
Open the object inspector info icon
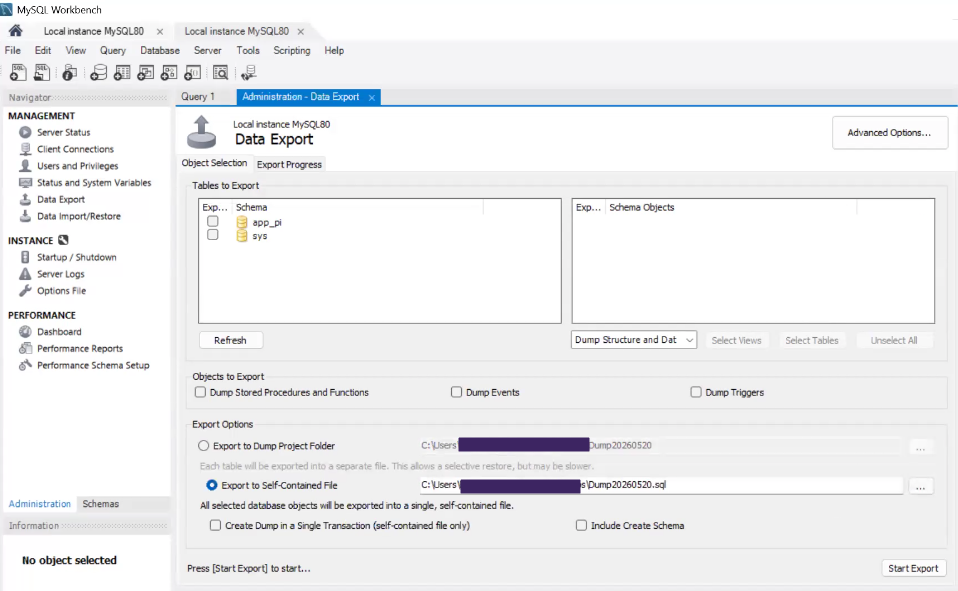pos(70,73)
